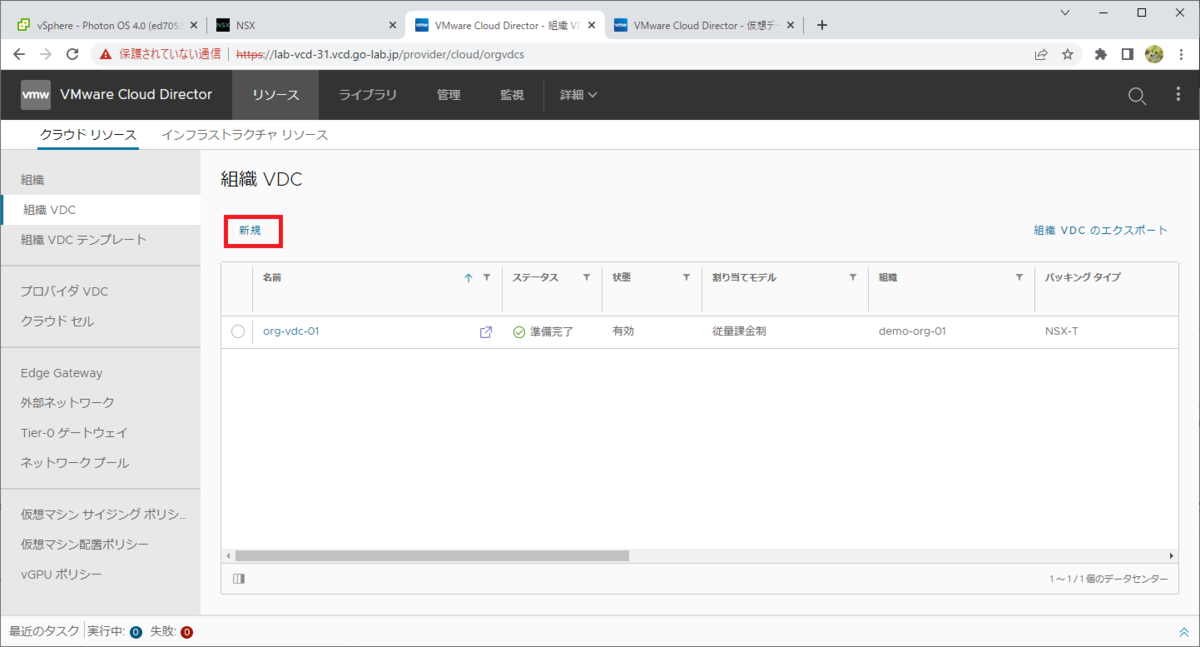1200x647 pixels.
Task: Open the column chooser icon below grid
Action: pyautogui.click(x=238, y=578)
